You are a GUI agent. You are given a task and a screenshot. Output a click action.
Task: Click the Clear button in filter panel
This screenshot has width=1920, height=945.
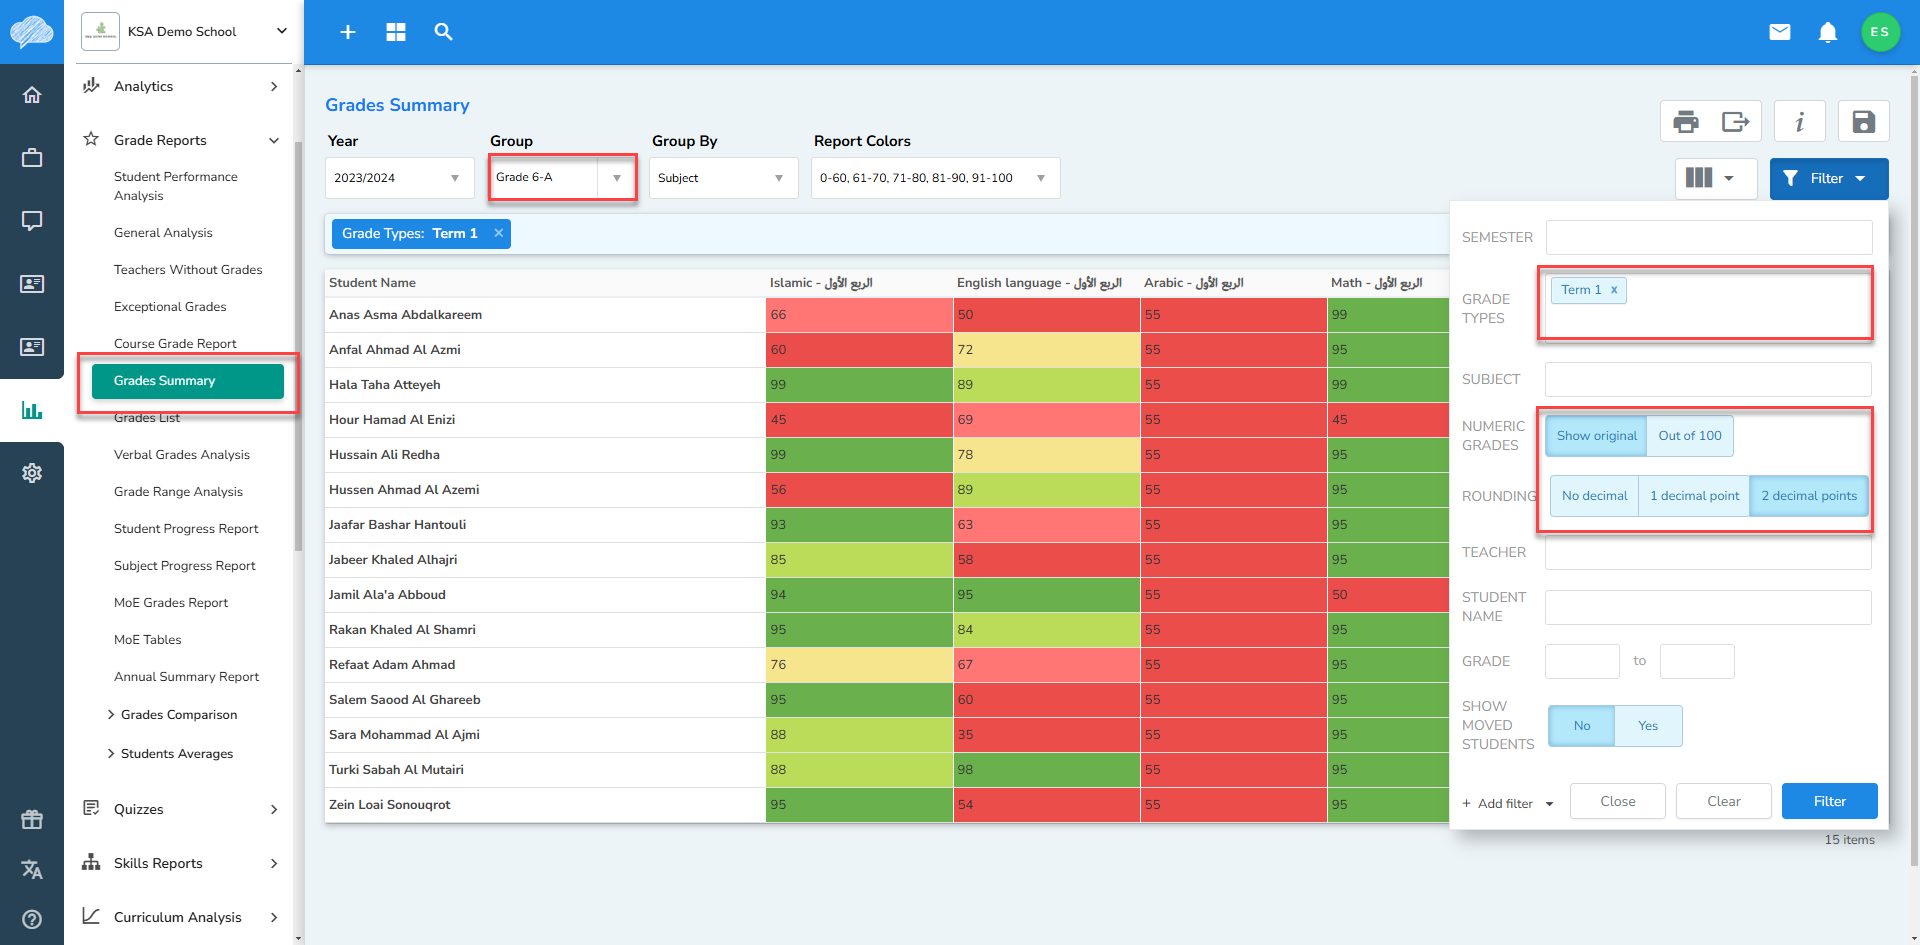[x=1724, y=802]
